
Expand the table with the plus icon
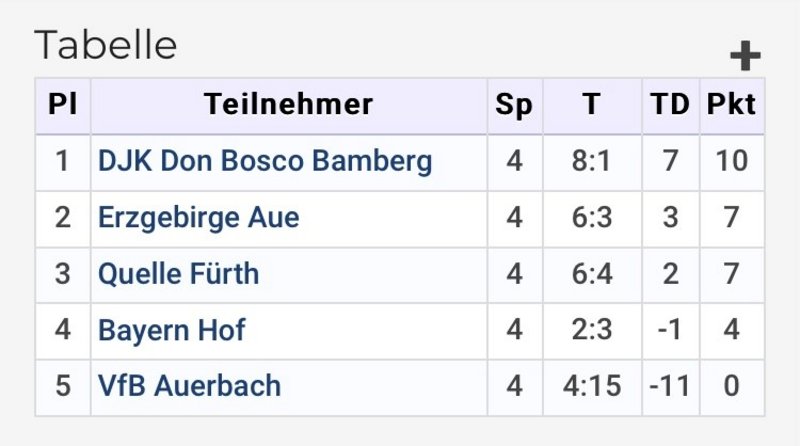[x=745, y=55]
